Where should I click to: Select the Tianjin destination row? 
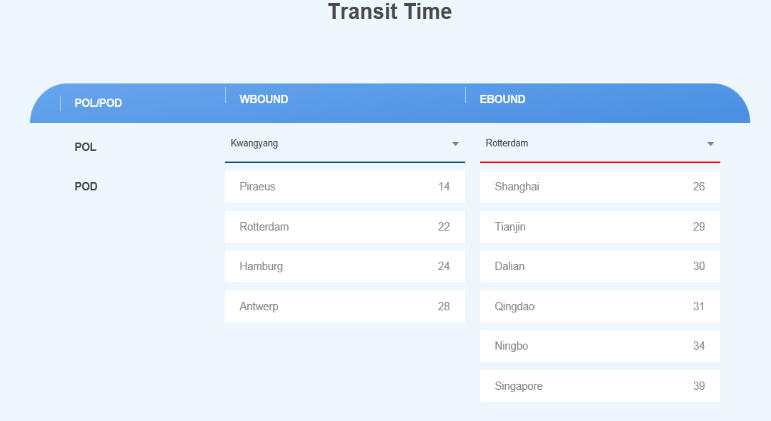(x=600, y=227)
